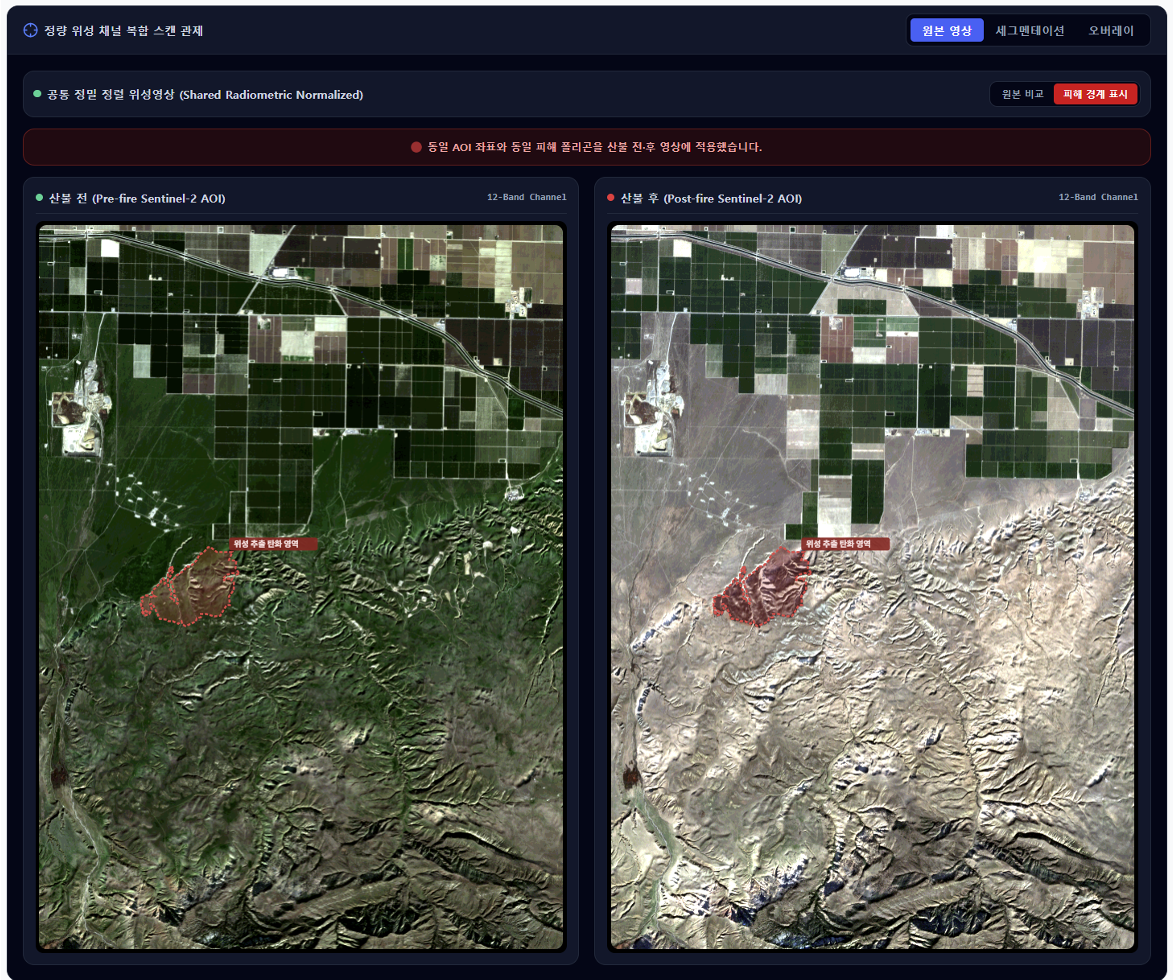Choose the 원본 비교 view toggle
The image size is (1174, 980).
pyautogui.click(x=1022, y=94)
